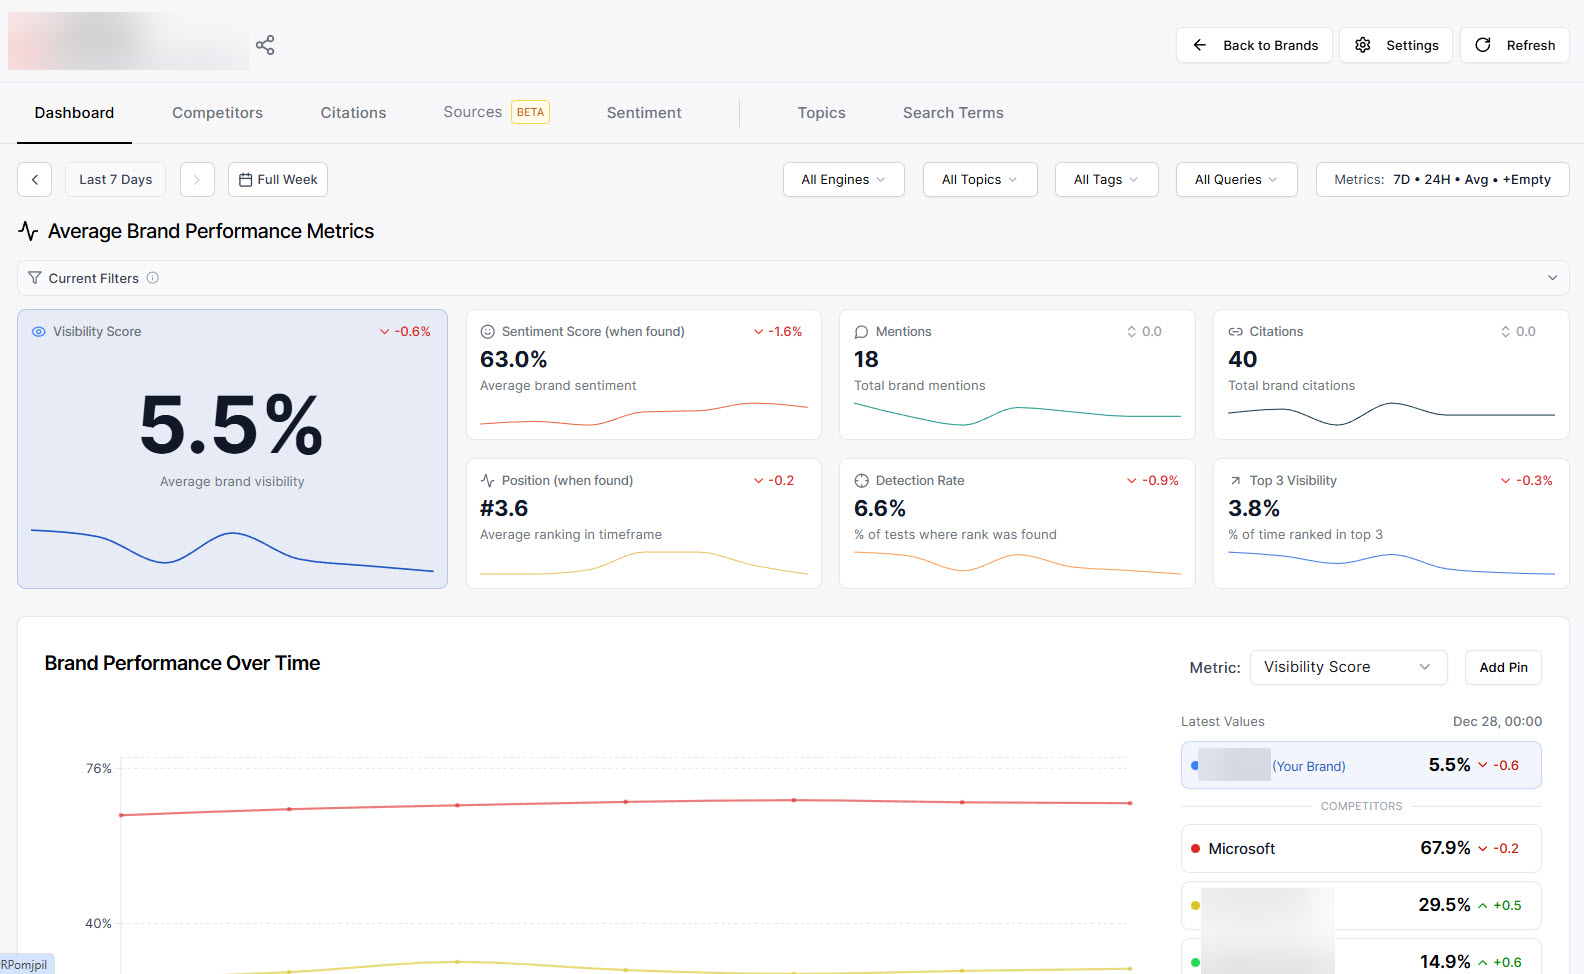Toggle Microsoft competitor in chart legend

click(1360, 848)
